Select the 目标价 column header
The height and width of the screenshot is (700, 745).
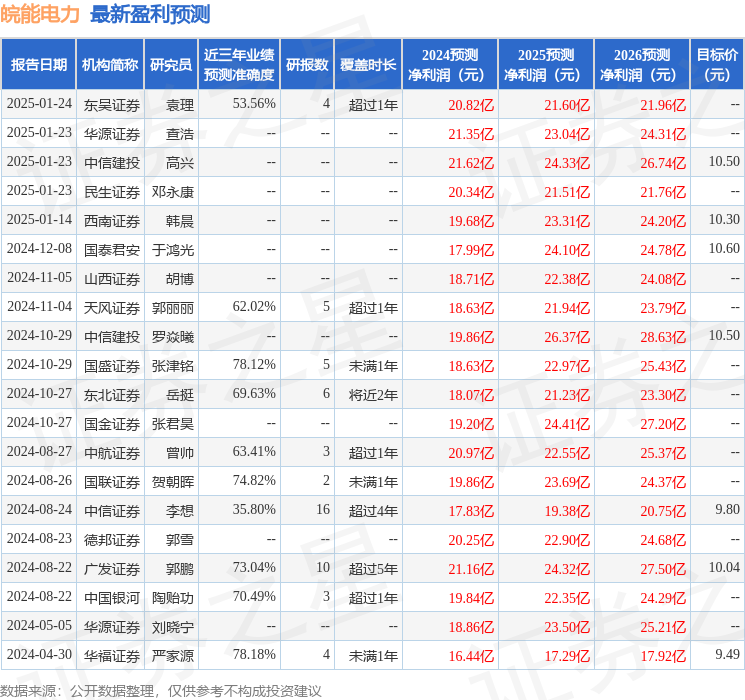(x=717, y=65)
